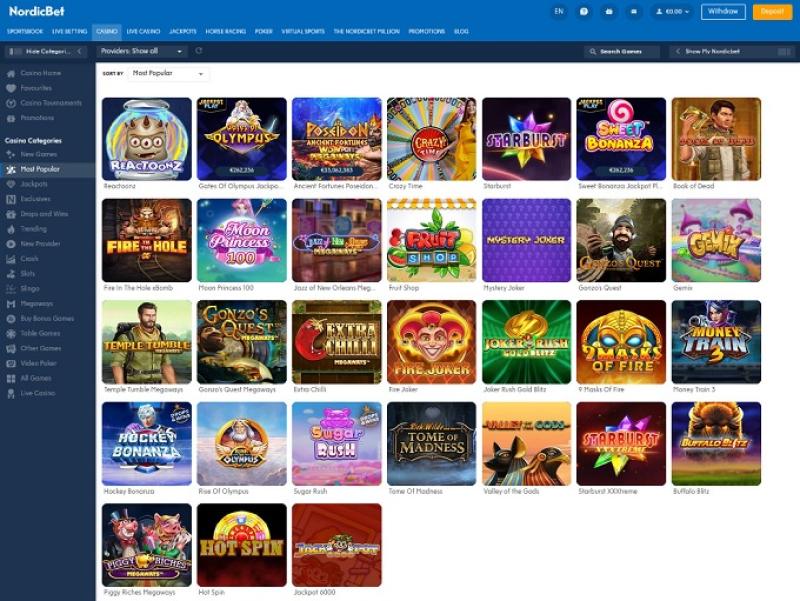The image size is (800, 601).
Task: Click the Casino Home house icon
Action: [11, 74]
